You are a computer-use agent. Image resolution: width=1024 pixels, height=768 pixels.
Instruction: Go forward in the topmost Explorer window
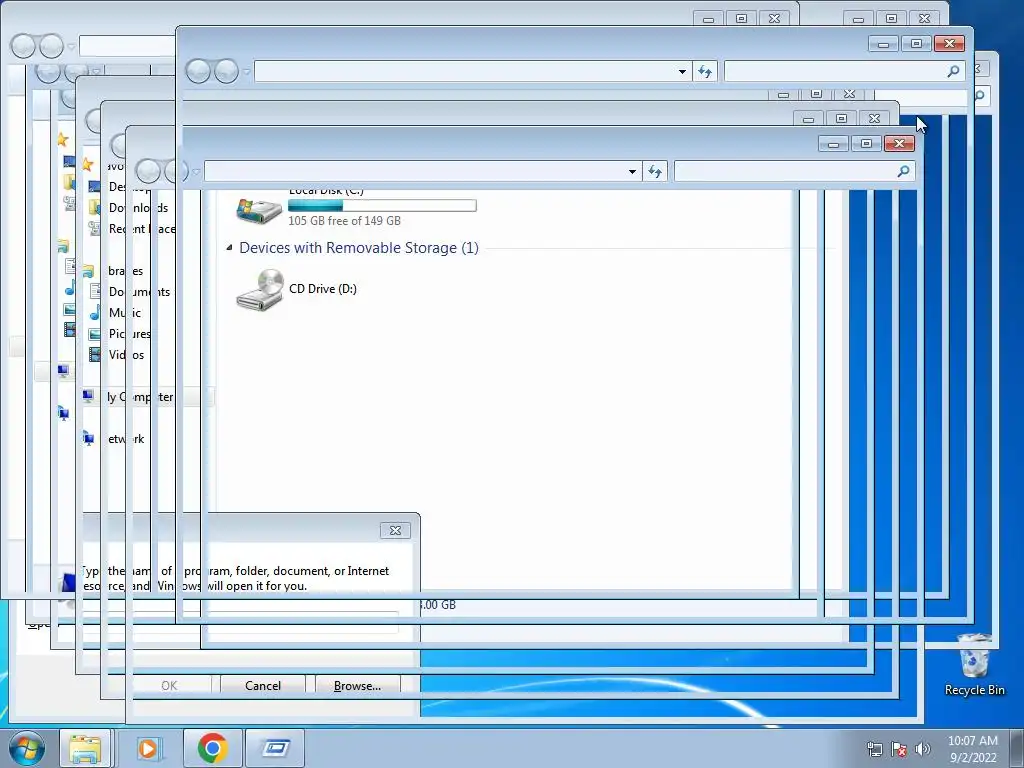227,71
